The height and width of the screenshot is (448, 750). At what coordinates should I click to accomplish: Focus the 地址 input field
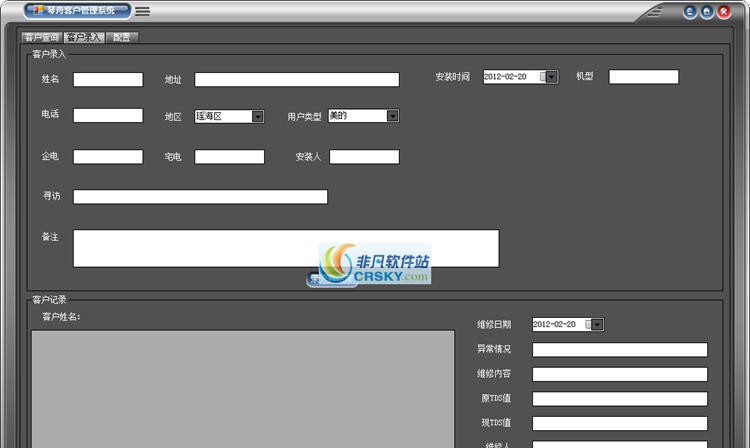(297, 79)
